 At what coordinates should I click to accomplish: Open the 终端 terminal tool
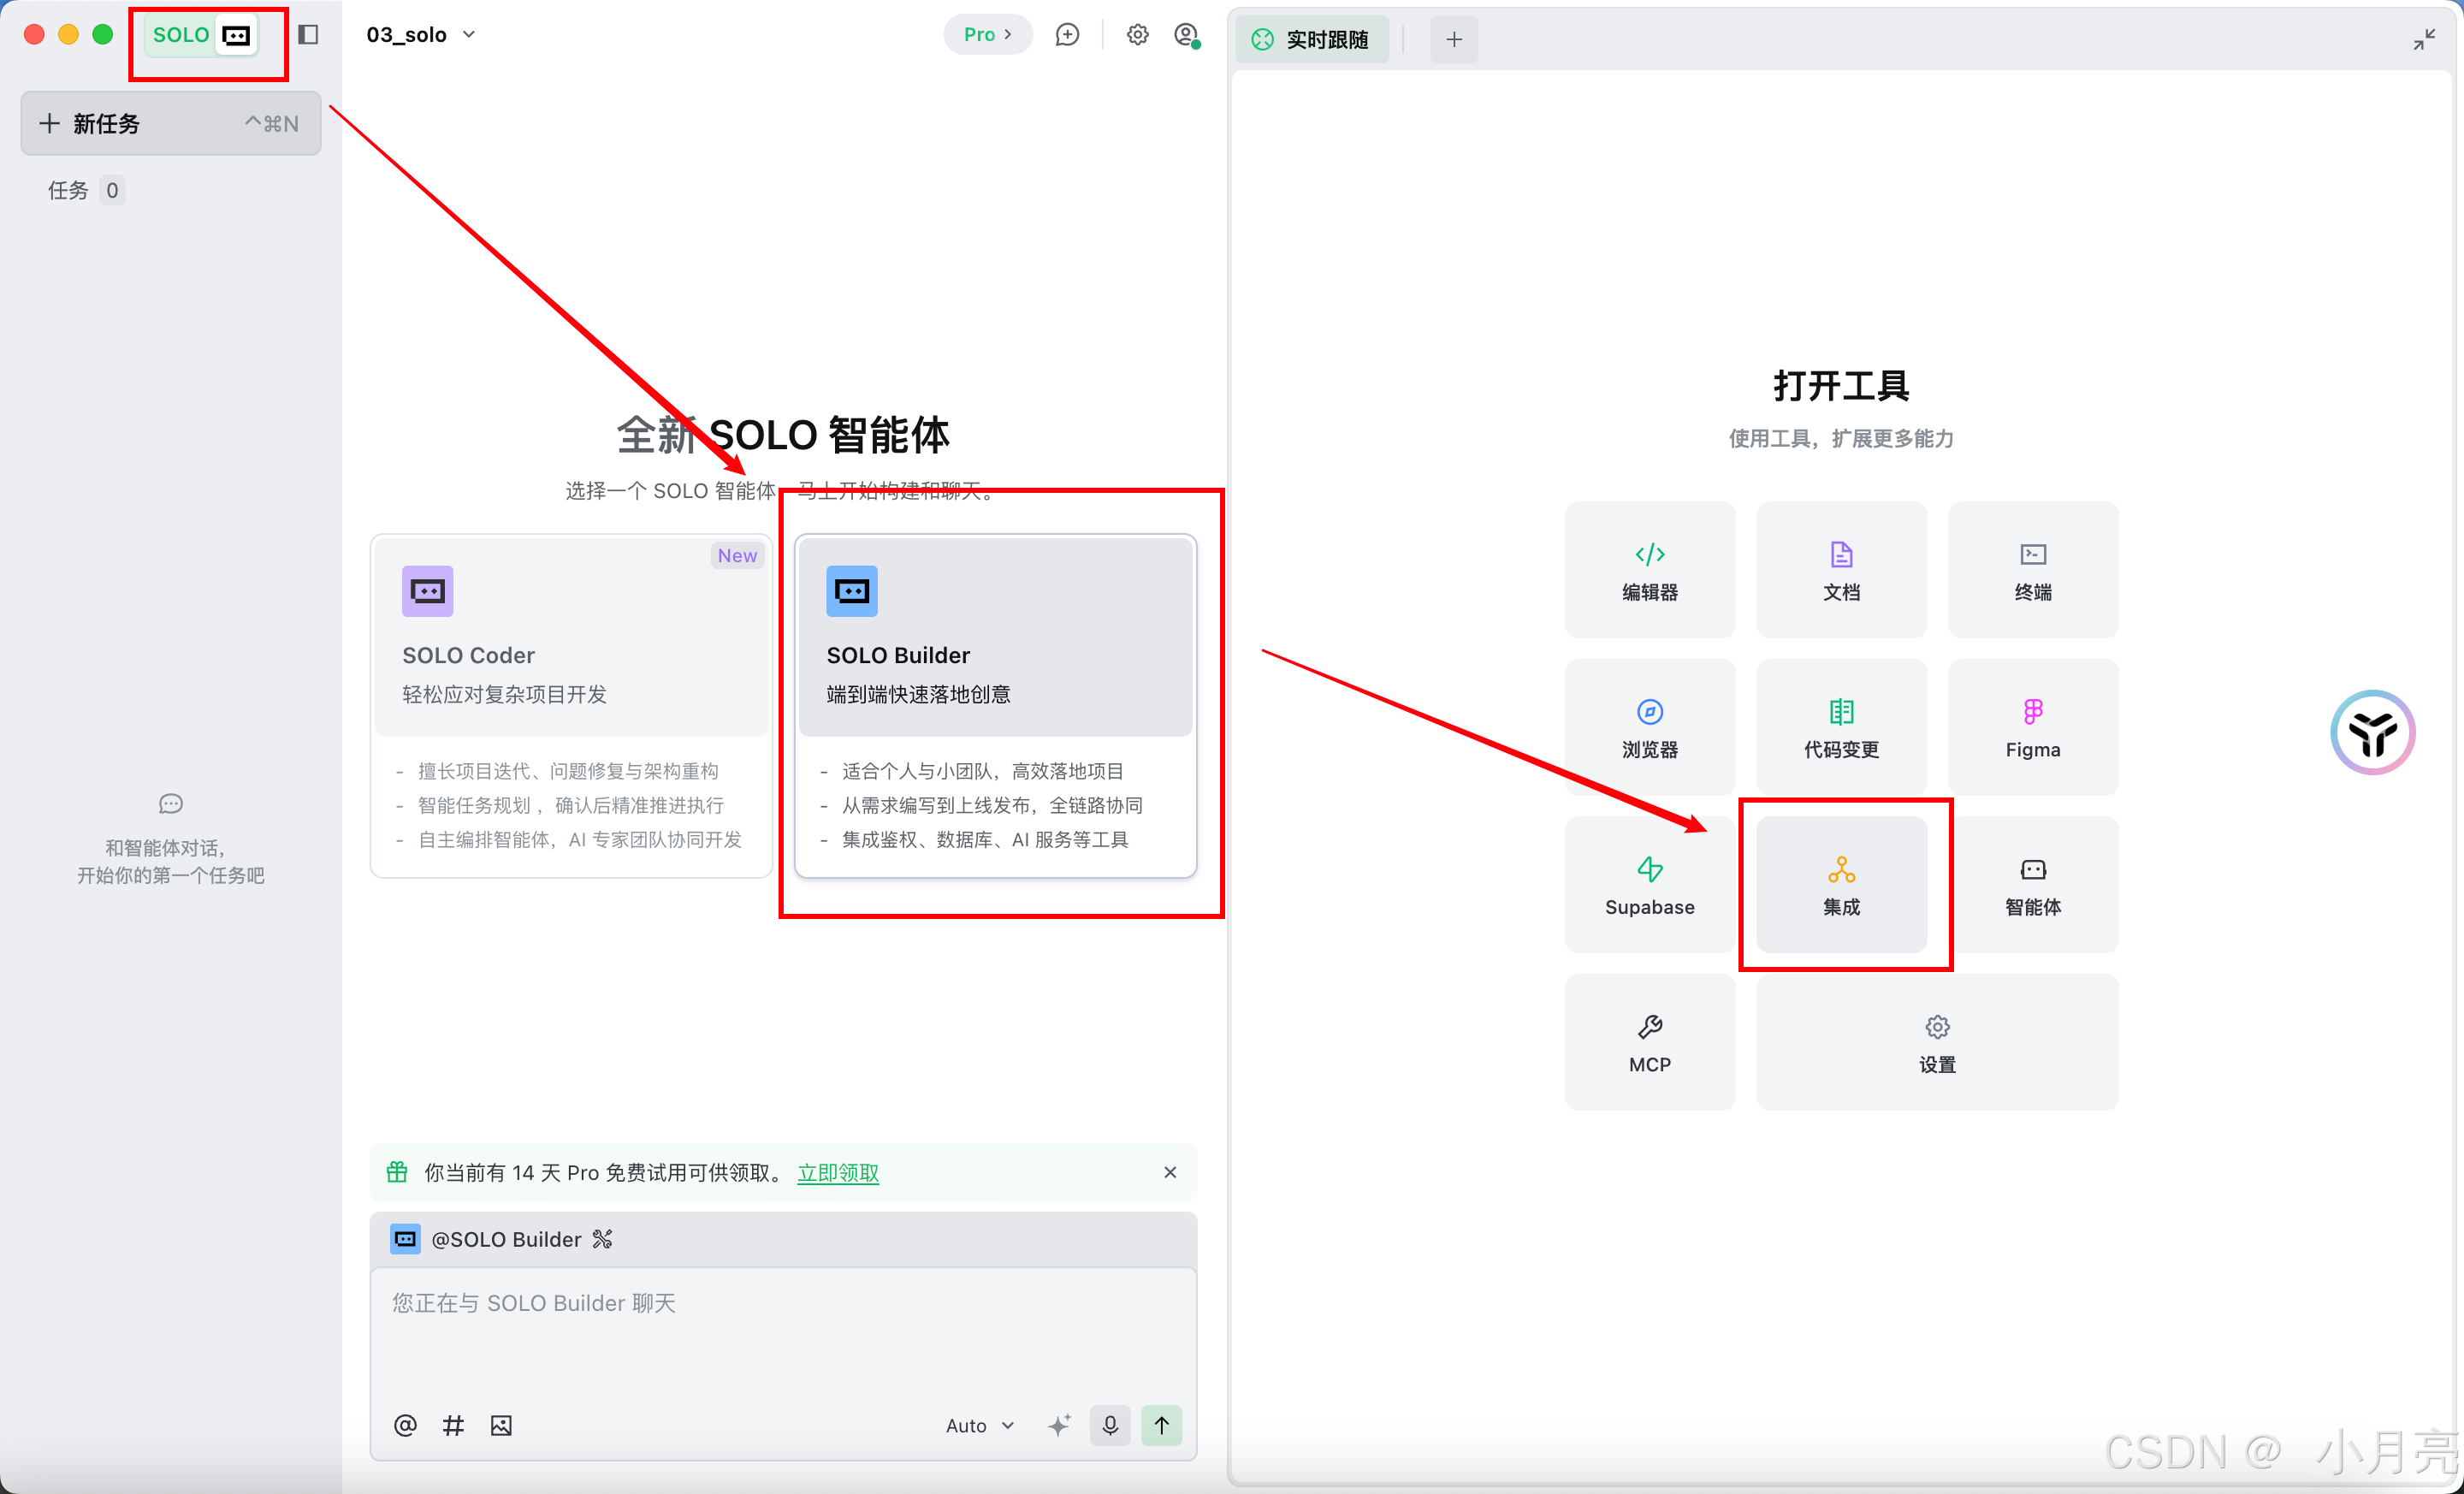[2032, 570]
